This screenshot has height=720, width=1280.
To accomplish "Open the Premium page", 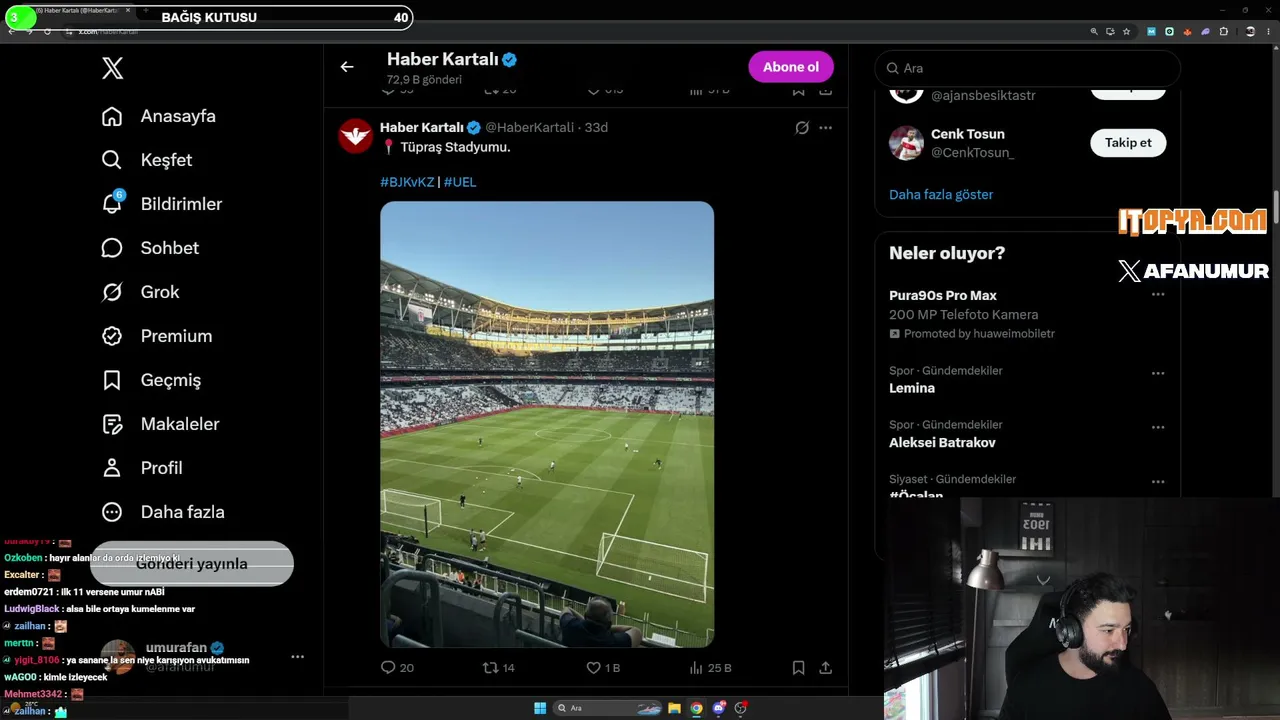I will pos(157,336).
